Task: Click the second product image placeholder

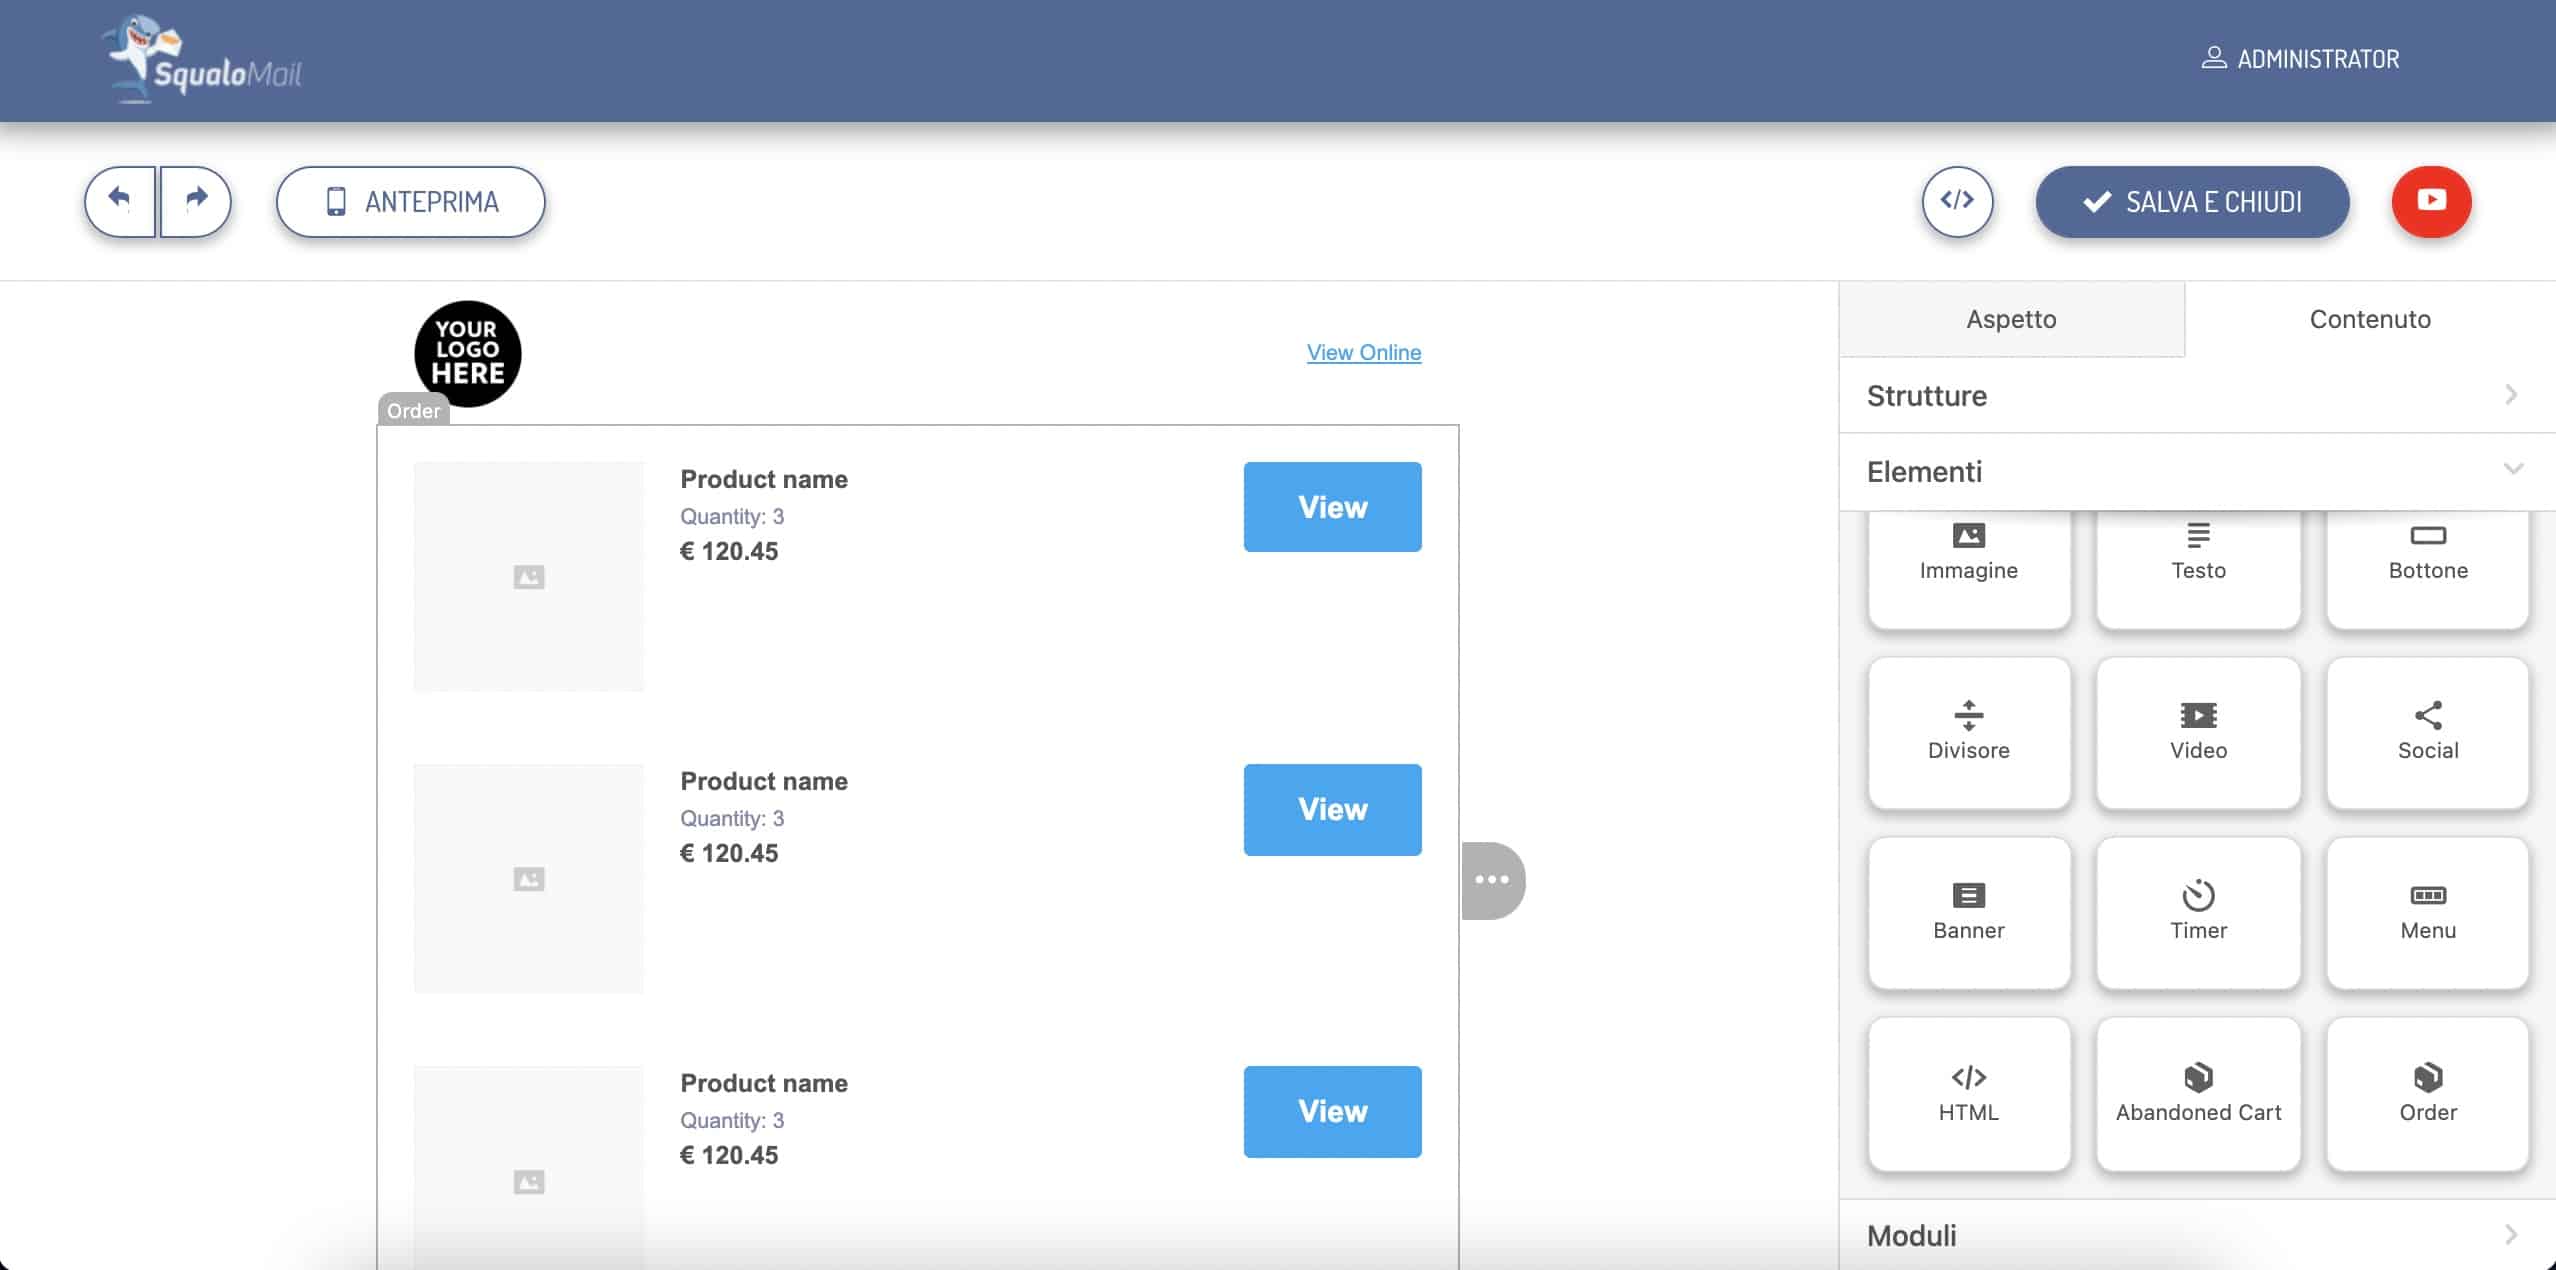Action: [x=528, y=878]
